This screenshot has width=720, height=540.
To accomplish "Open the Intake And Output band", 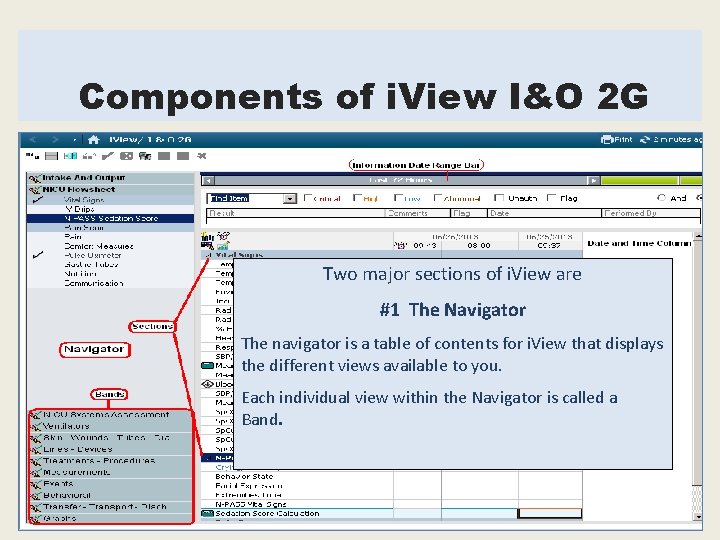I will point(111,178).
